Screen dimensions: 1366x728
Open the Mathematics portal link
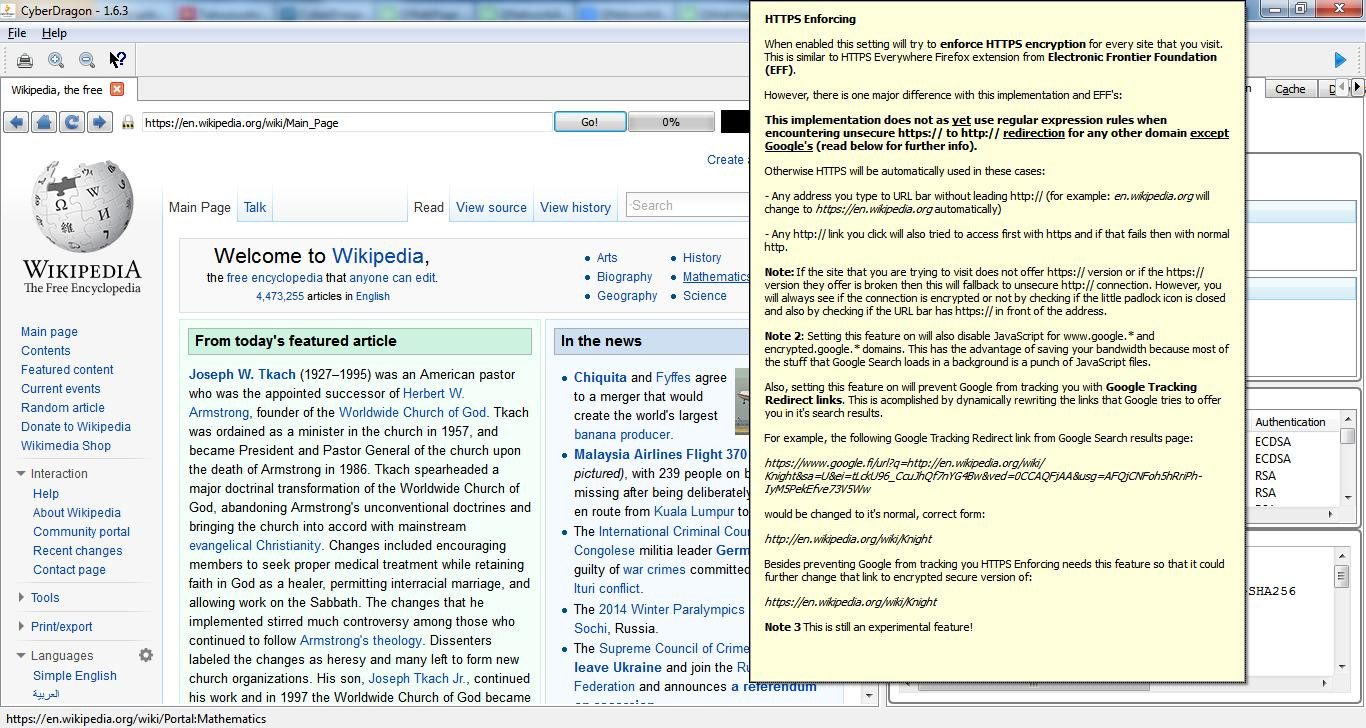(716, 276)
